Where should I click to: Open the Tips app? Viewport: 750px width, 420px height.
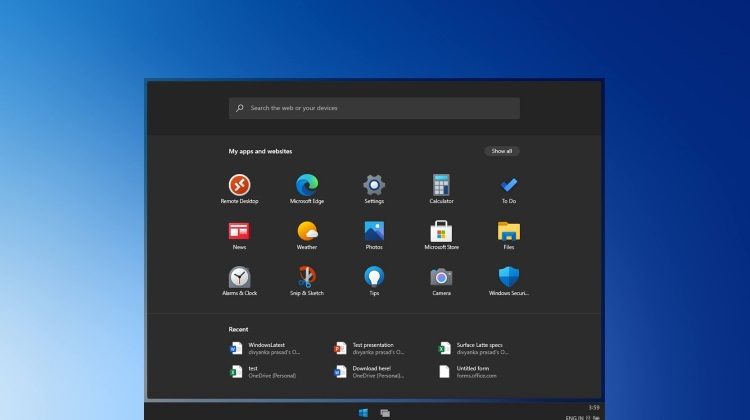pos(374,277)
